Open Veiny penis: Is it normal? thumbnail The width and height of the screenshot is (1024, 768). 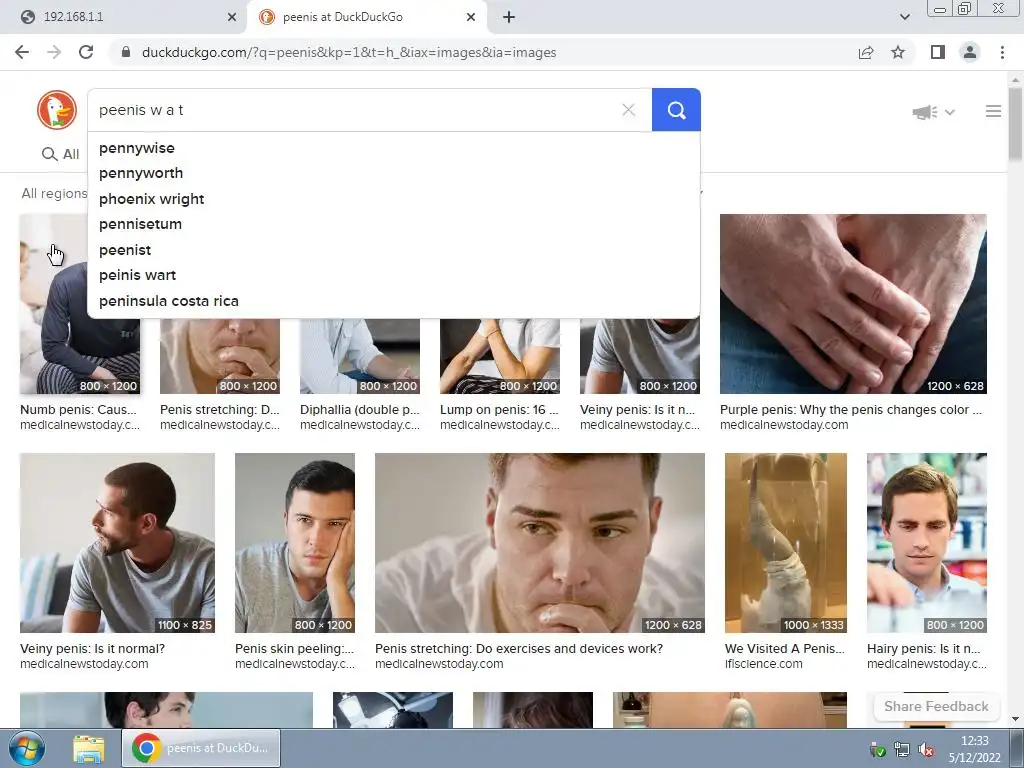click(117, 543)
